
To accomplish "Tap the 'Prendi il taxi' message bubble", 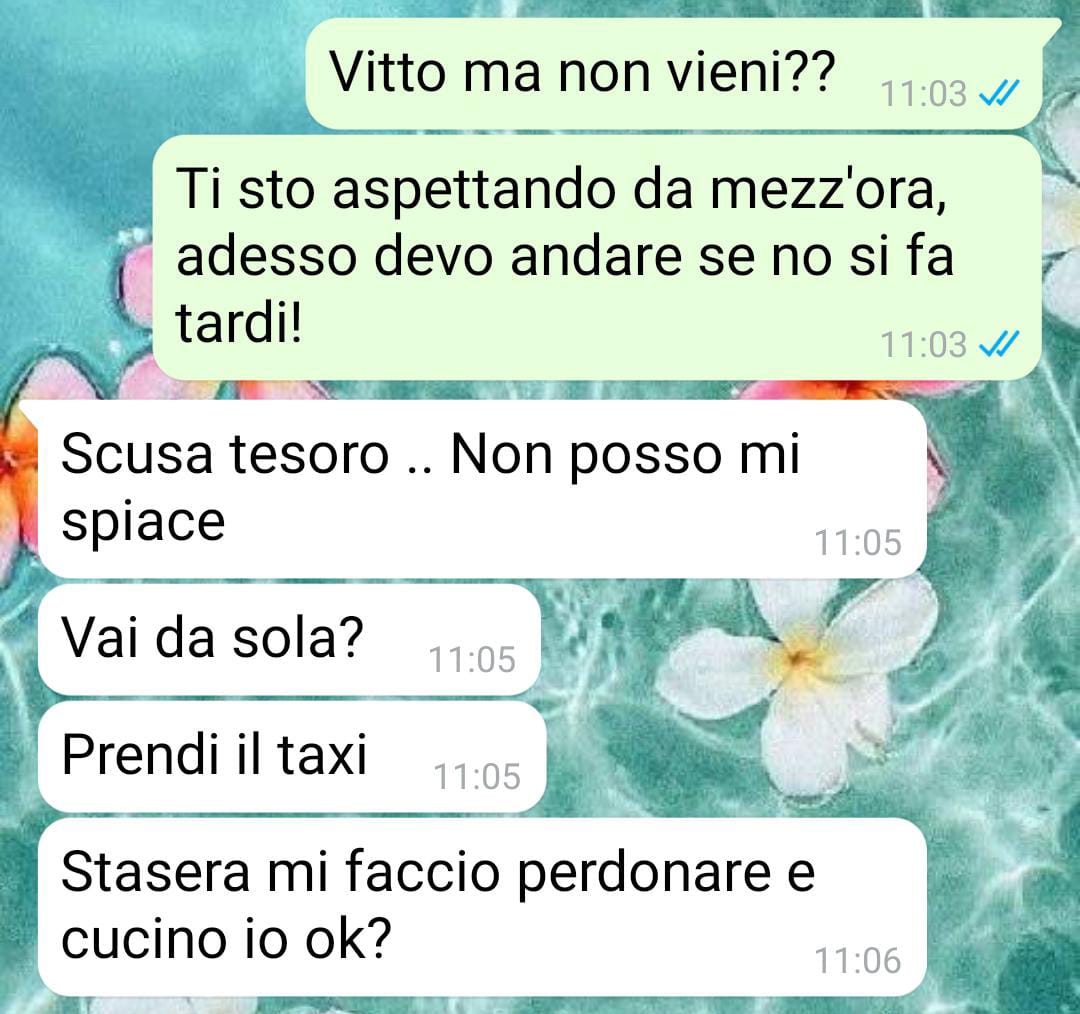I will coord(292,757).
